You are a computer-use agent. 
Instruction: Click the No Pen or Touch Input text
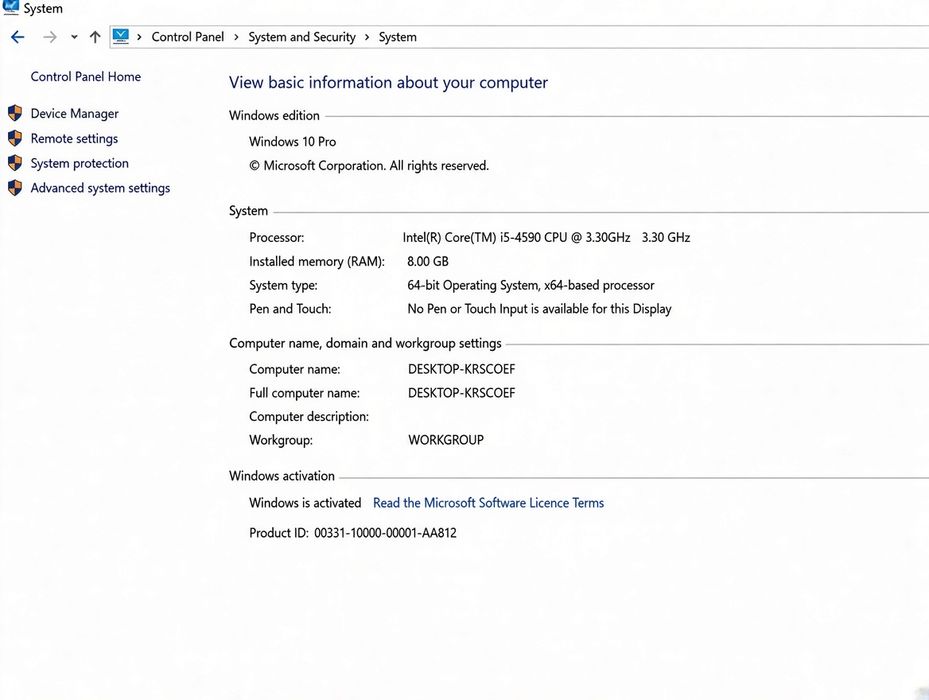pyautogui.click(x=540, y=309)
